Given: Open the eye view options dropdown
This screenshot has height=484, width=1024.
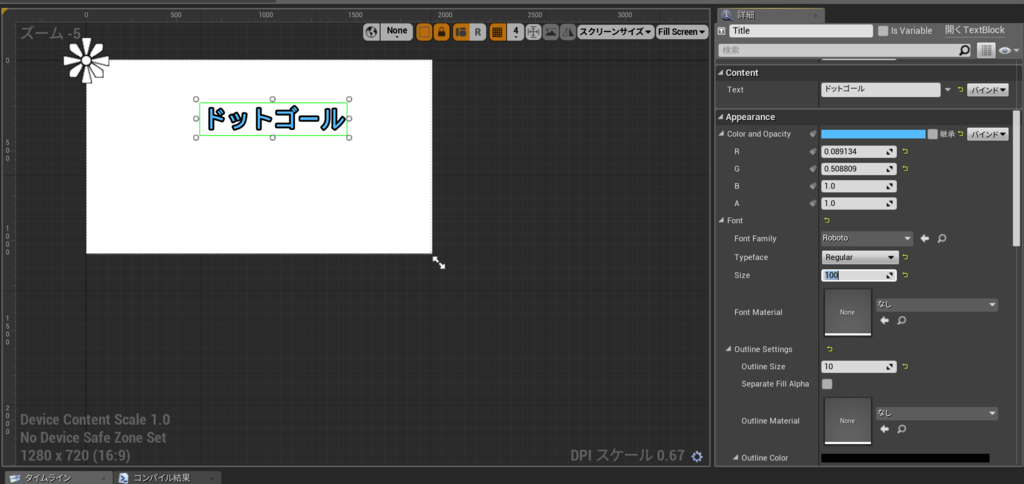Looking at the screenshot, I should point(1008,50).
